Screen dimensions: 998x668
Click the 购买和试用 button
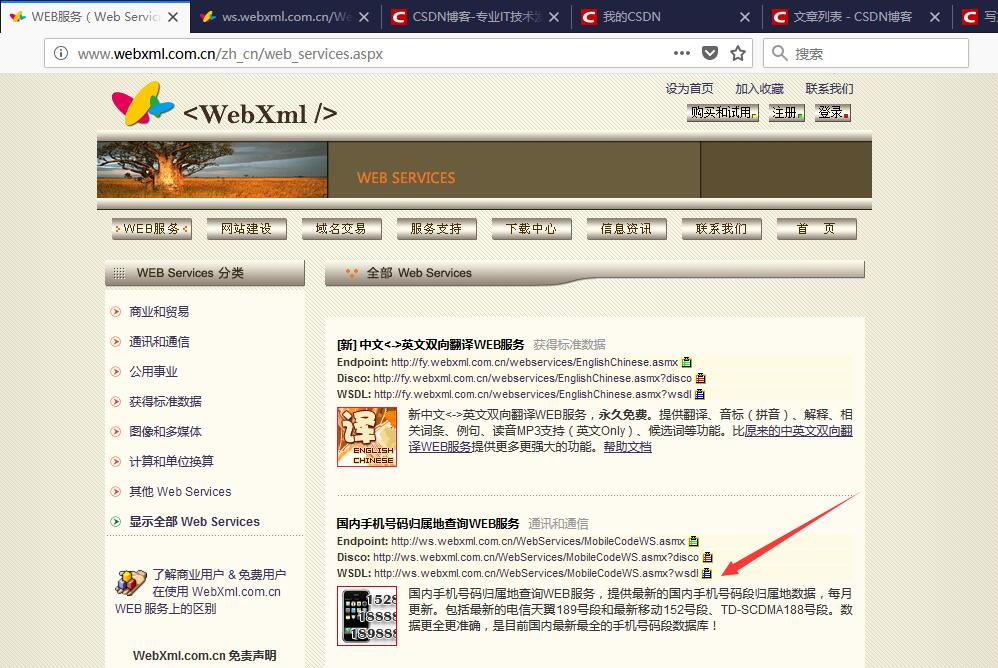pyautogui.click(x=723, y=113)
